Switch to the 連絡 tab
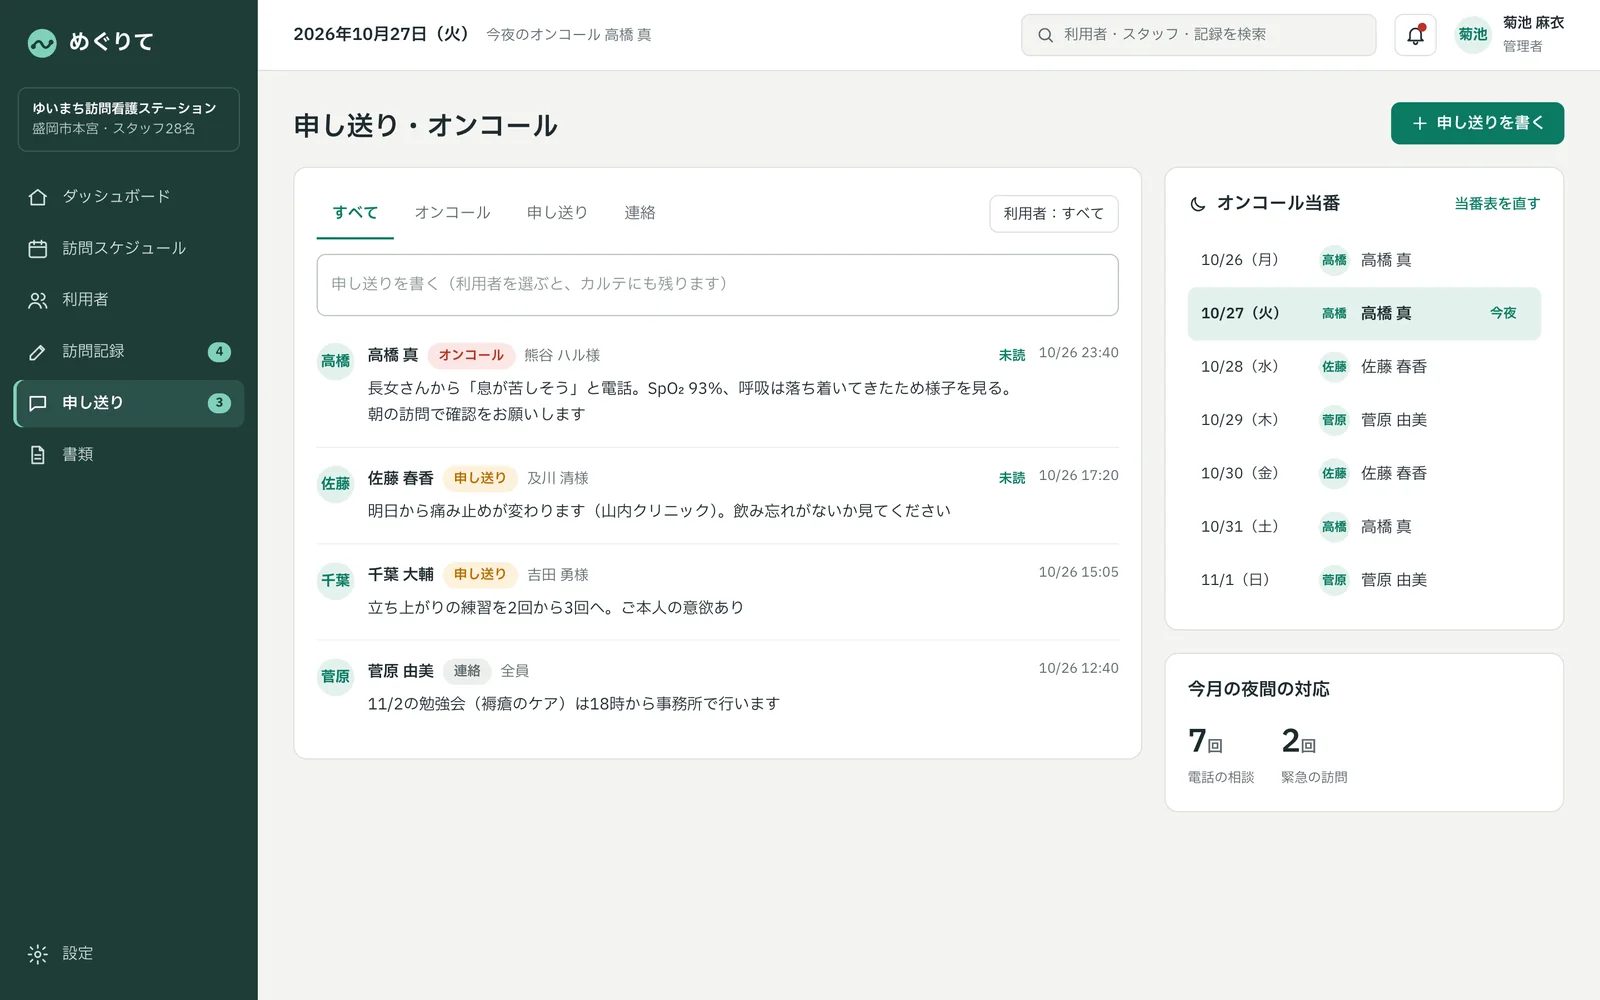 click(640, 213)
